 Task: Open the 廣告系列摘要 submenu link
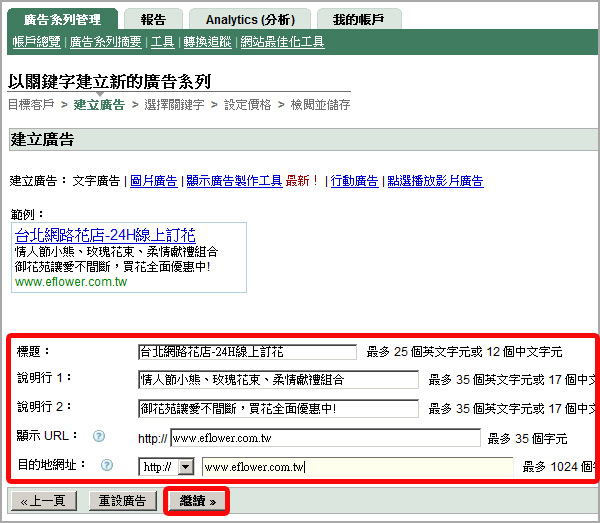pyautogui.click(x=106, y=41)
